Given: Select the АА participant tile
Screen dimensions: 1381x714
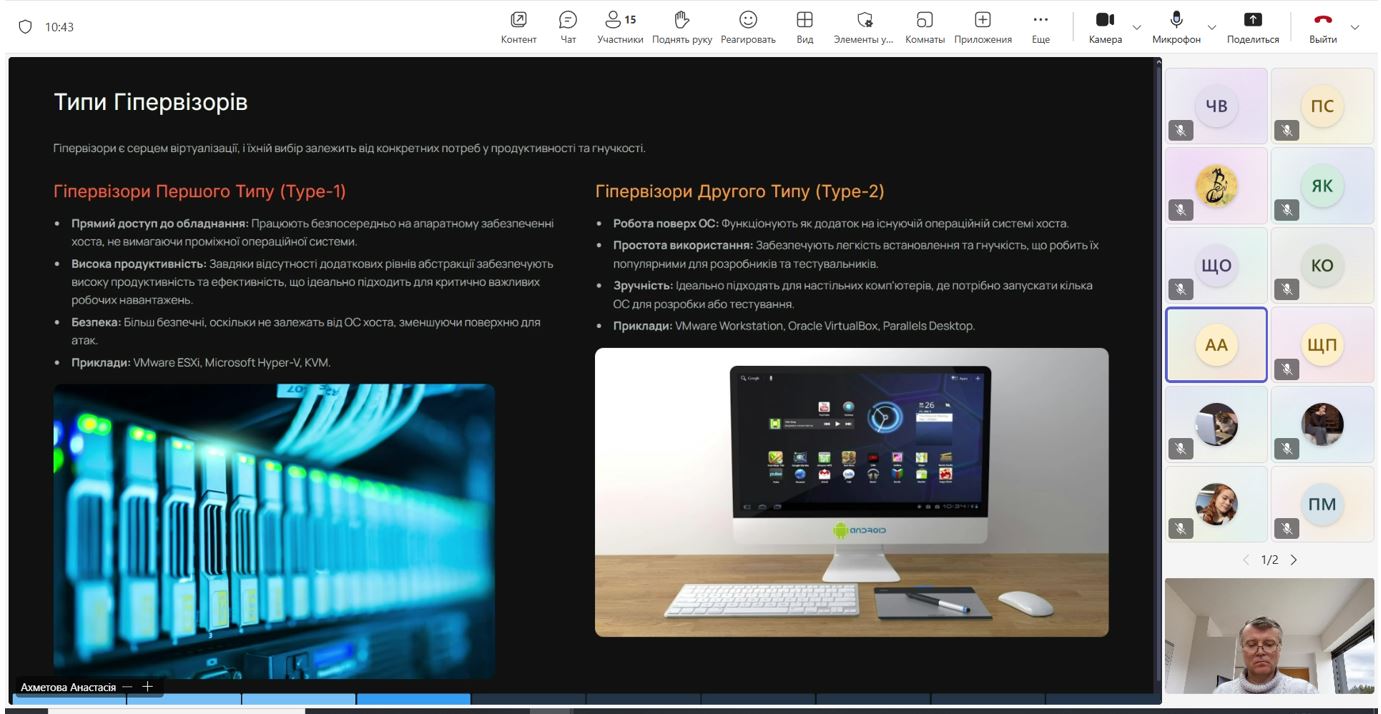Looking at the screenshot, I should tap(1216, 345).
